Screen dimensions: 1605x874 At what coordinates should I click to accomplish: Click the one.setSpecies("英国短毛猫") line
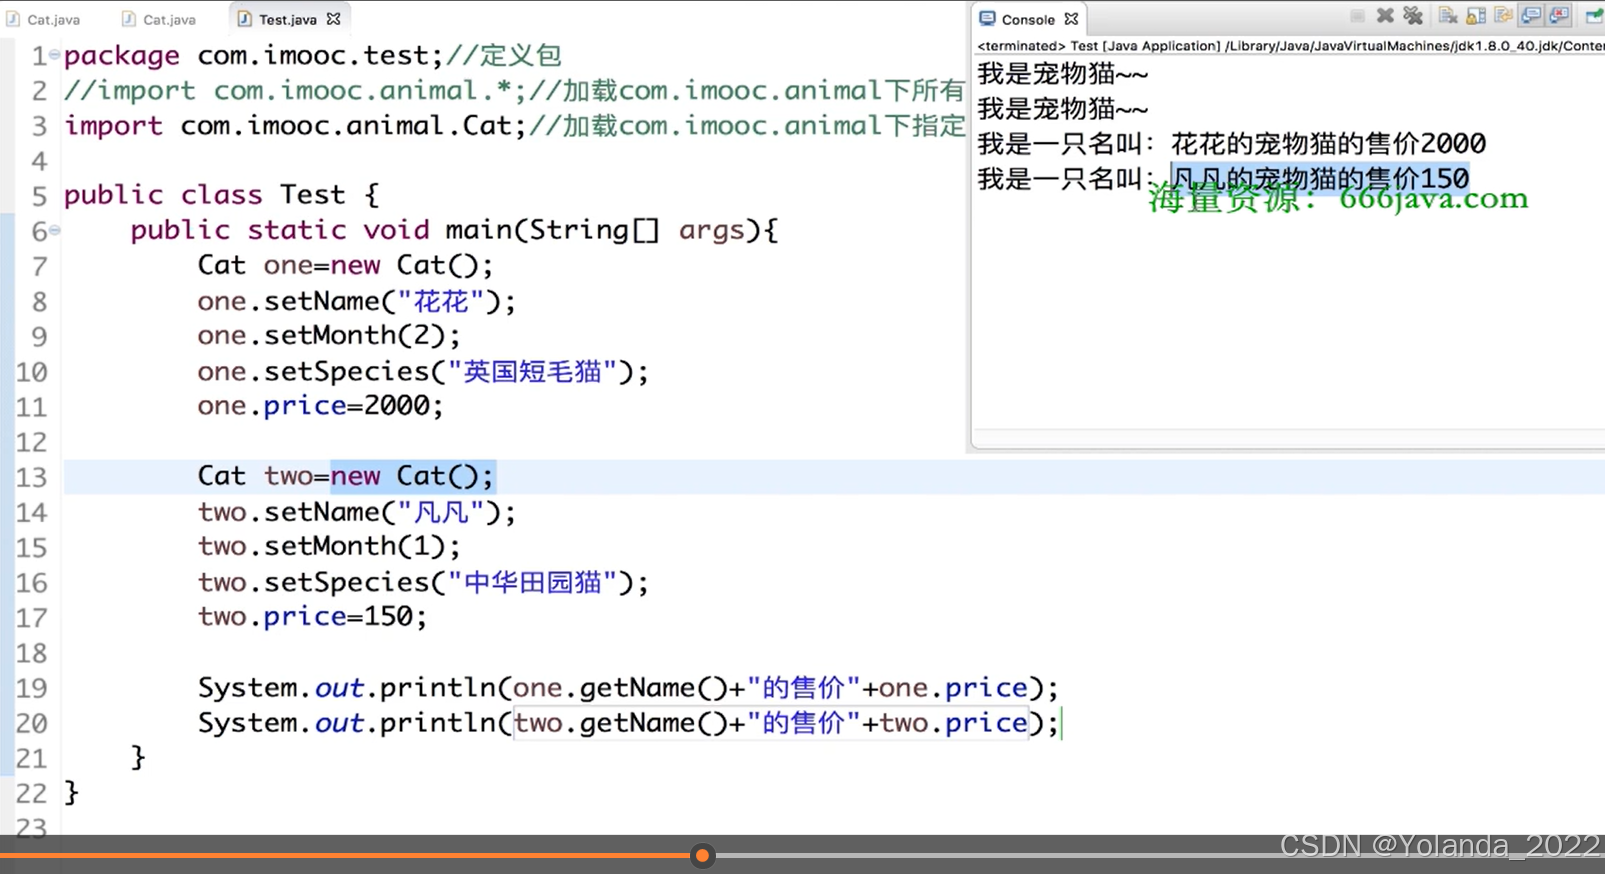point(423,371)
